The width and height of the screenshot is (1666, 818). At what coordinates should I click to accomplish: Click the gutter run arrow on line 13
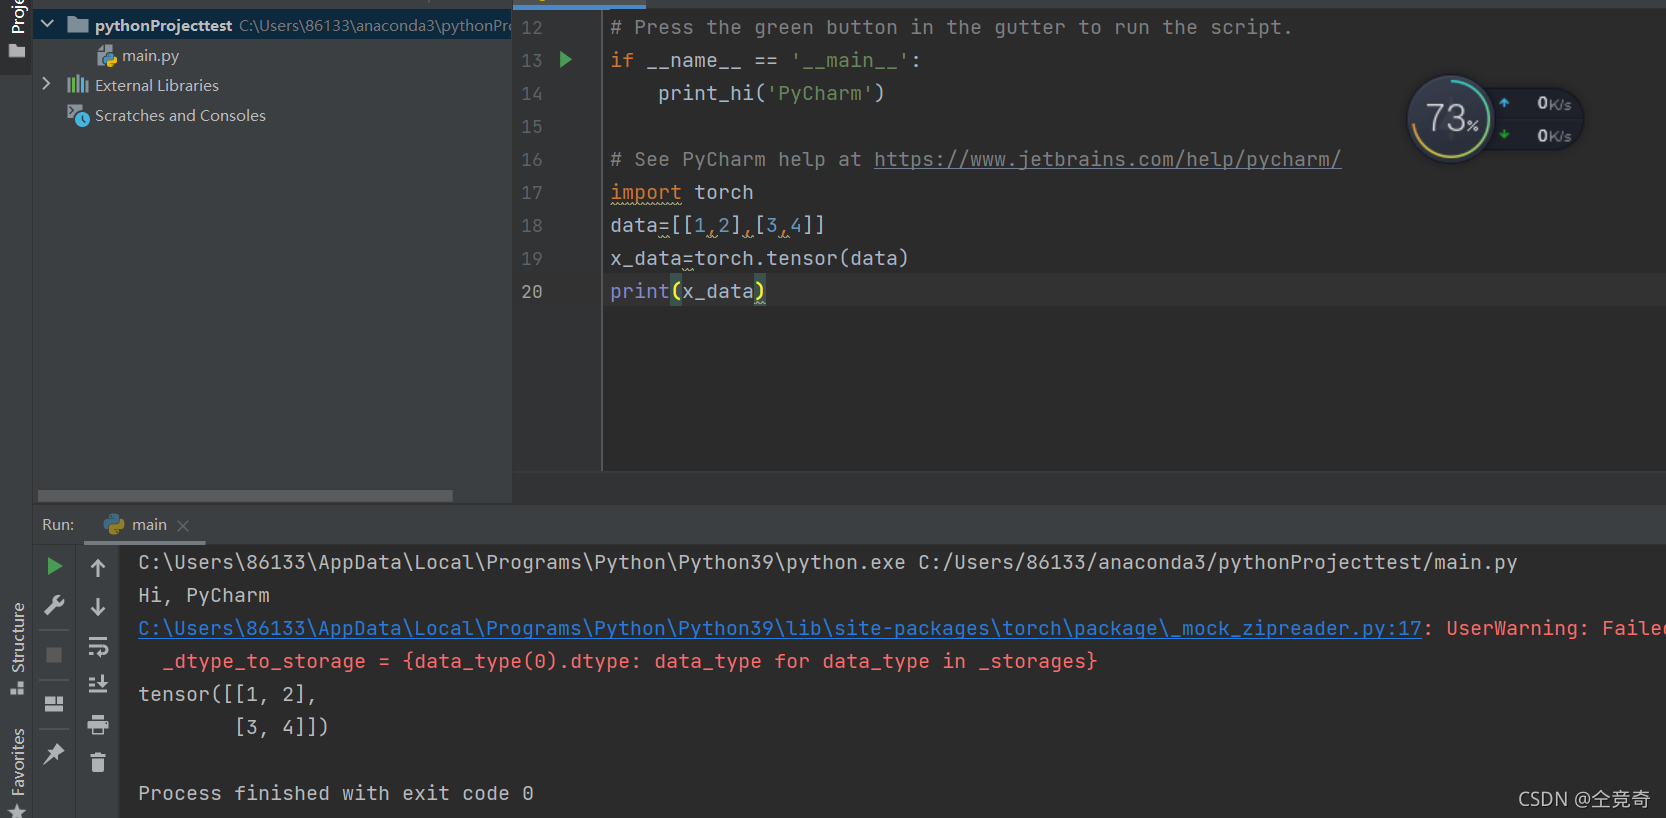tap(566, 60)
